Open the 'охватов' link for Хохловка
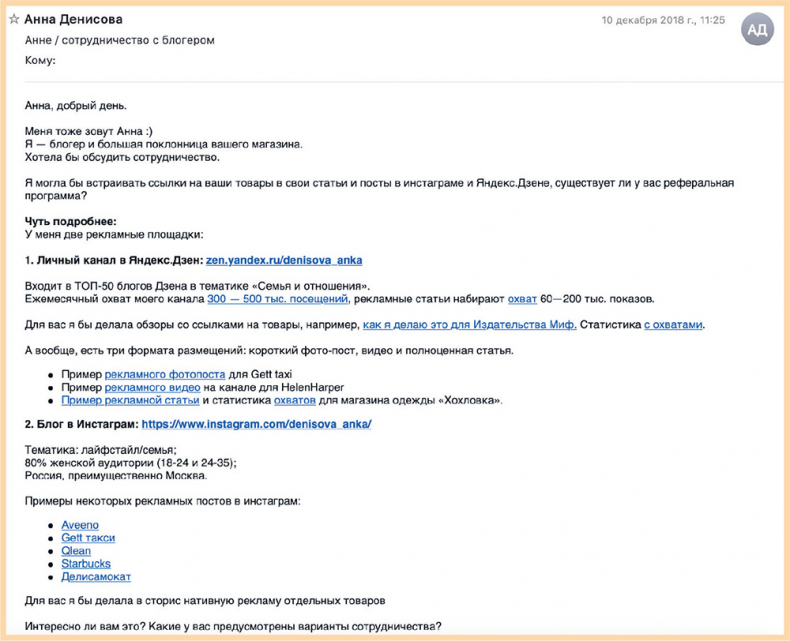 click(x=295, y=400)
